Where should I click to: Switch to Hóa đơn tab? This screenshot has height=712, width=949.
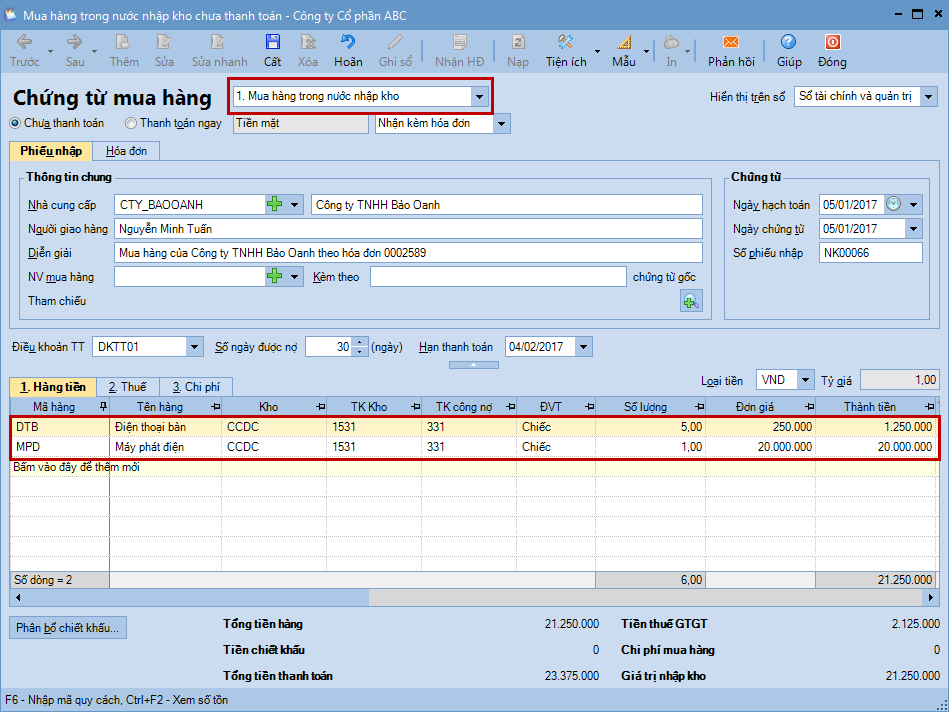point(126,151)
